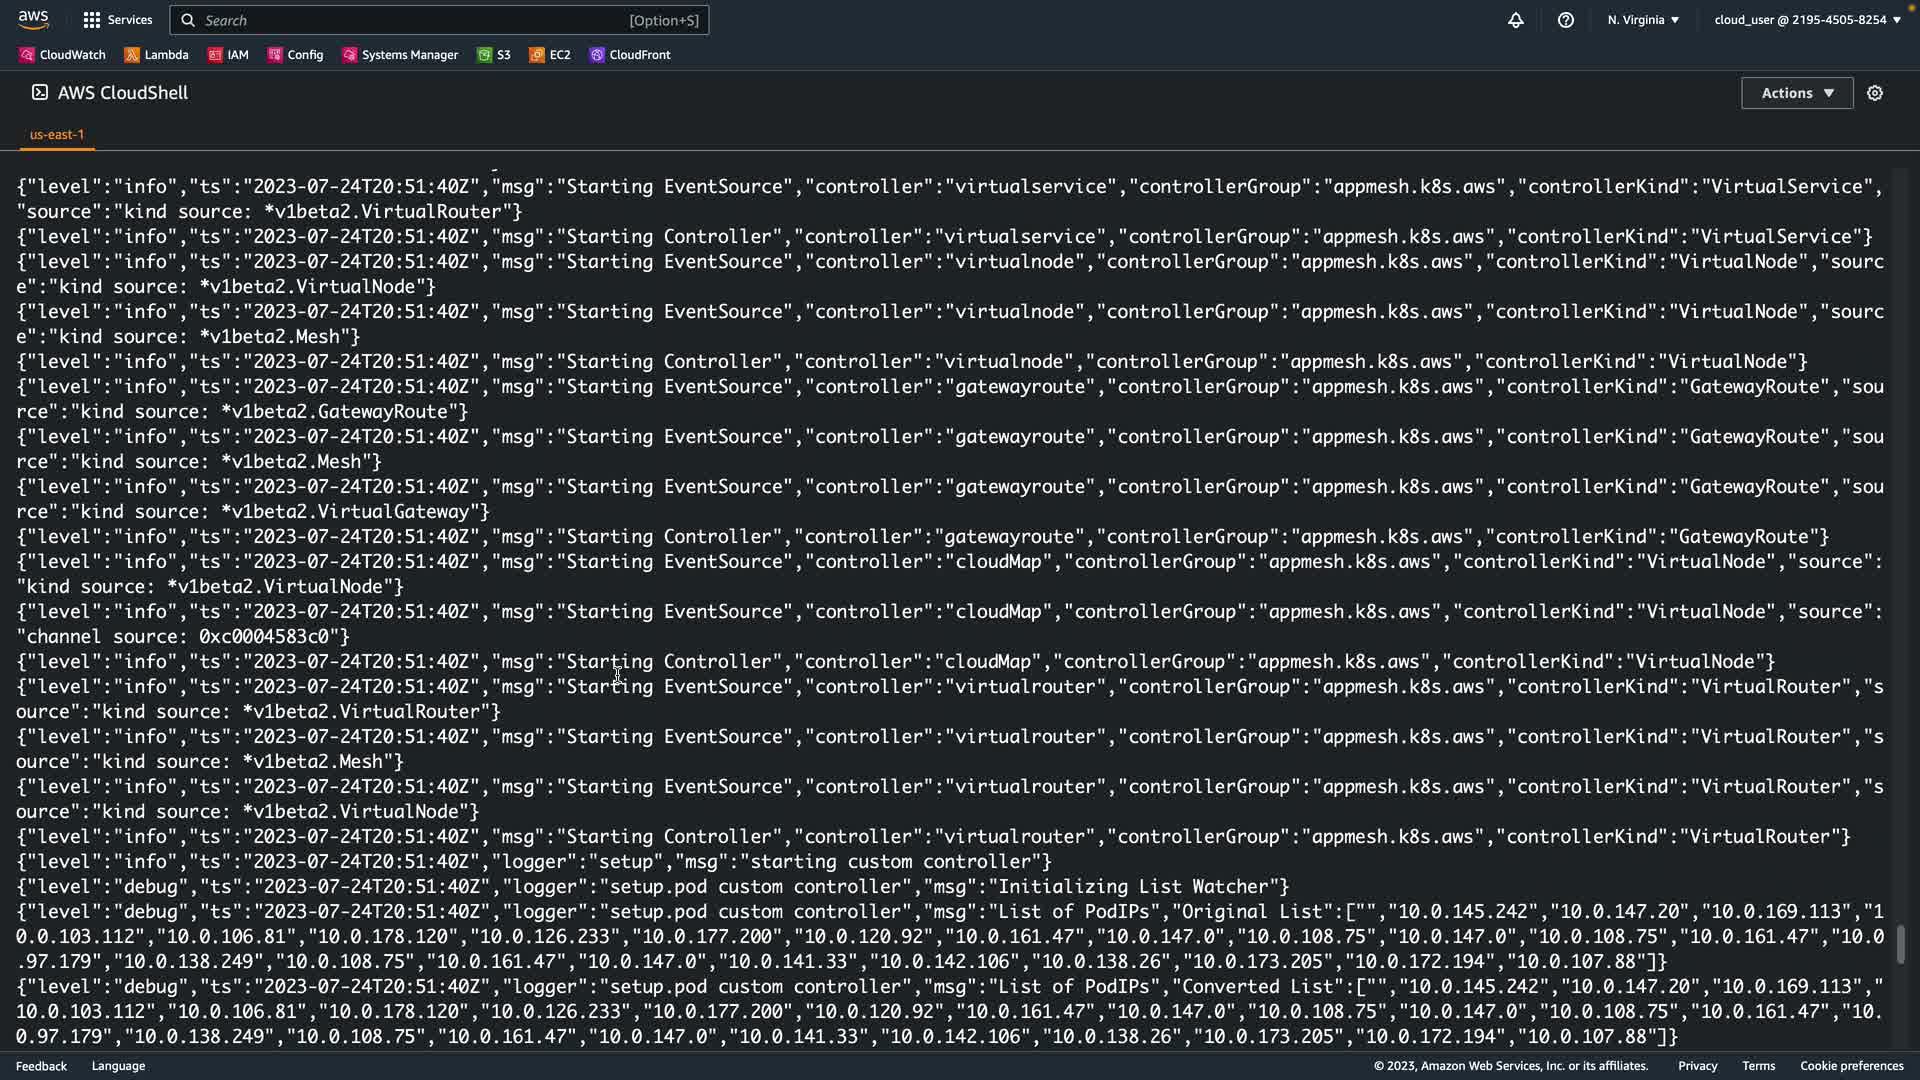Viewport: 1920px width, 1080px height.
Task: Open CloudShell settings gear
Action: [x=1875, y=93]
